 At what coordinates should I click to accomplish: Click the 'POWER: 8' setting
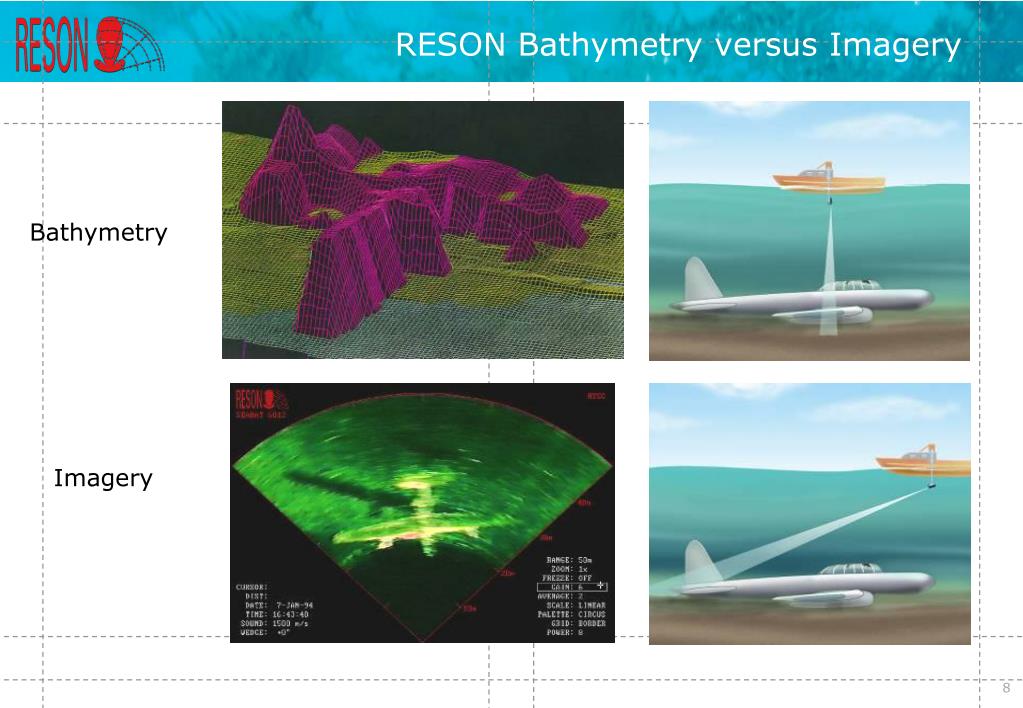tap(564, 632)
